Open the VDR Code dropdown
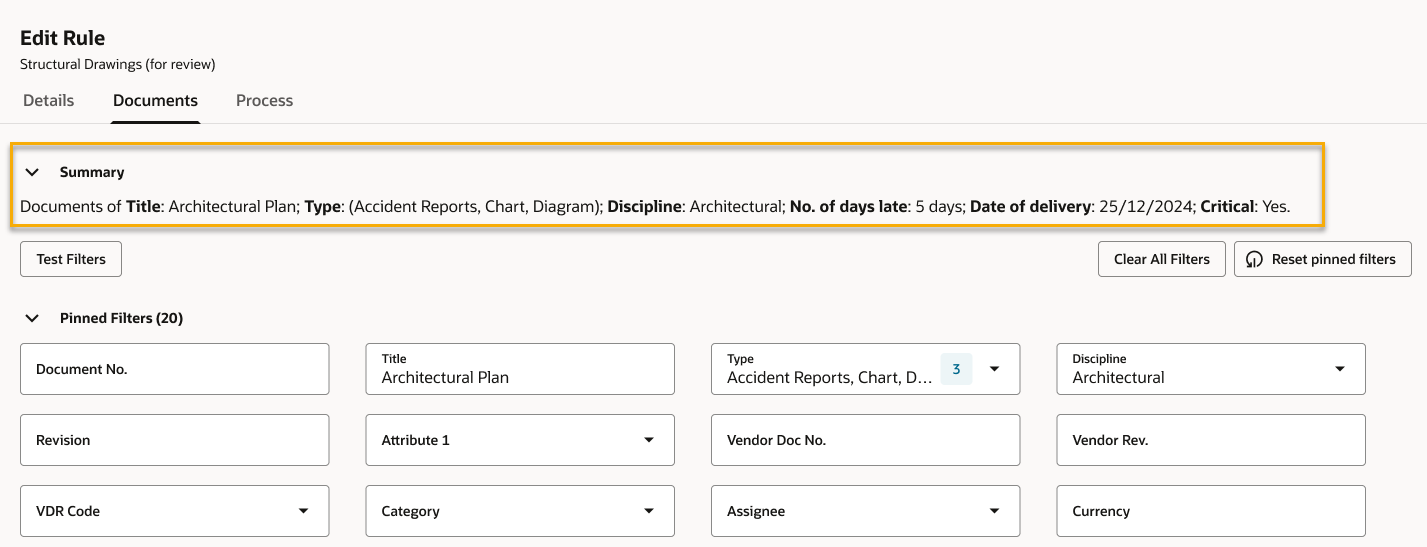The width and height of the screenshot is (1427, 547). point(303,511)
